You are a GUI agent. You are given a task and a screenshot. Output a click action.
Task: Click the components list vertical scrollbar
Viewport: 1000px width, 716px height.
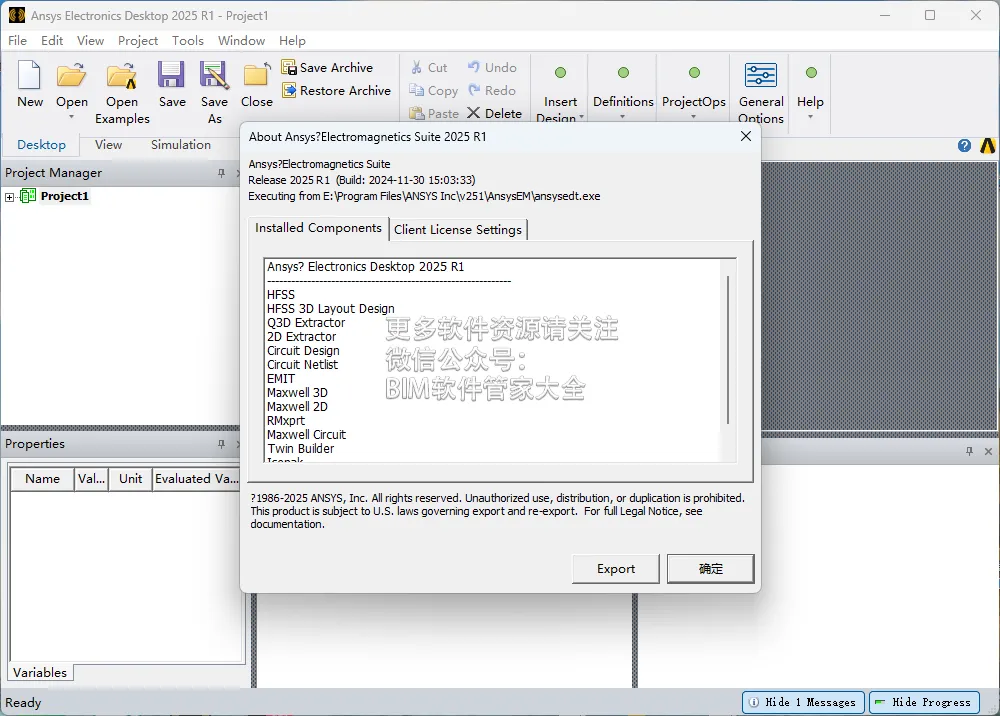(x=728, y=350)
